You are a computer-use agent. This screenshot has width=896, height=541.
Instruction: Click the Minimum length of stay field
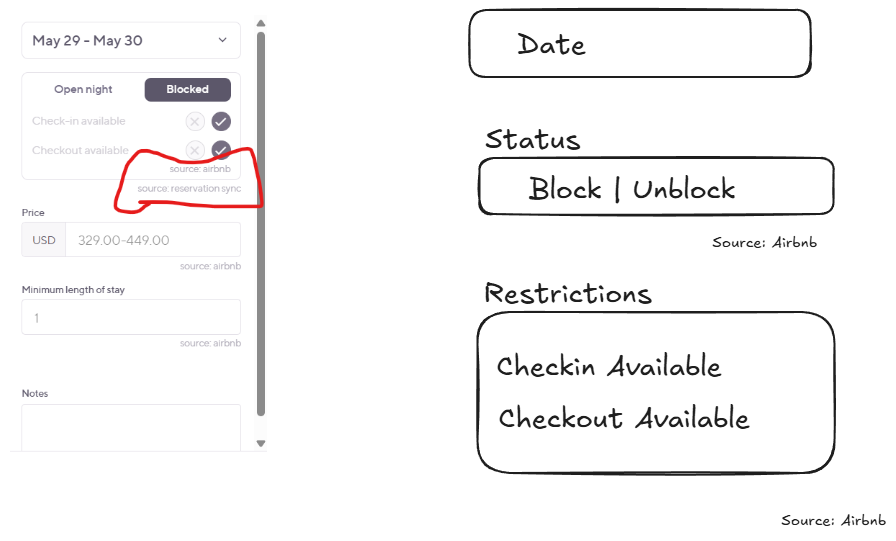coord(131,317)
